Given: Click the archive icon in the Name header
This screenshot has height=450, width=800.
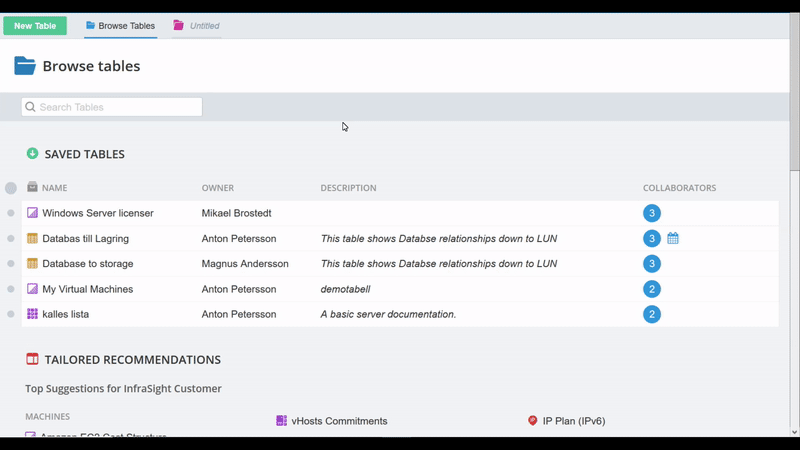Looking at the screenshot, I should coord(32,187).
